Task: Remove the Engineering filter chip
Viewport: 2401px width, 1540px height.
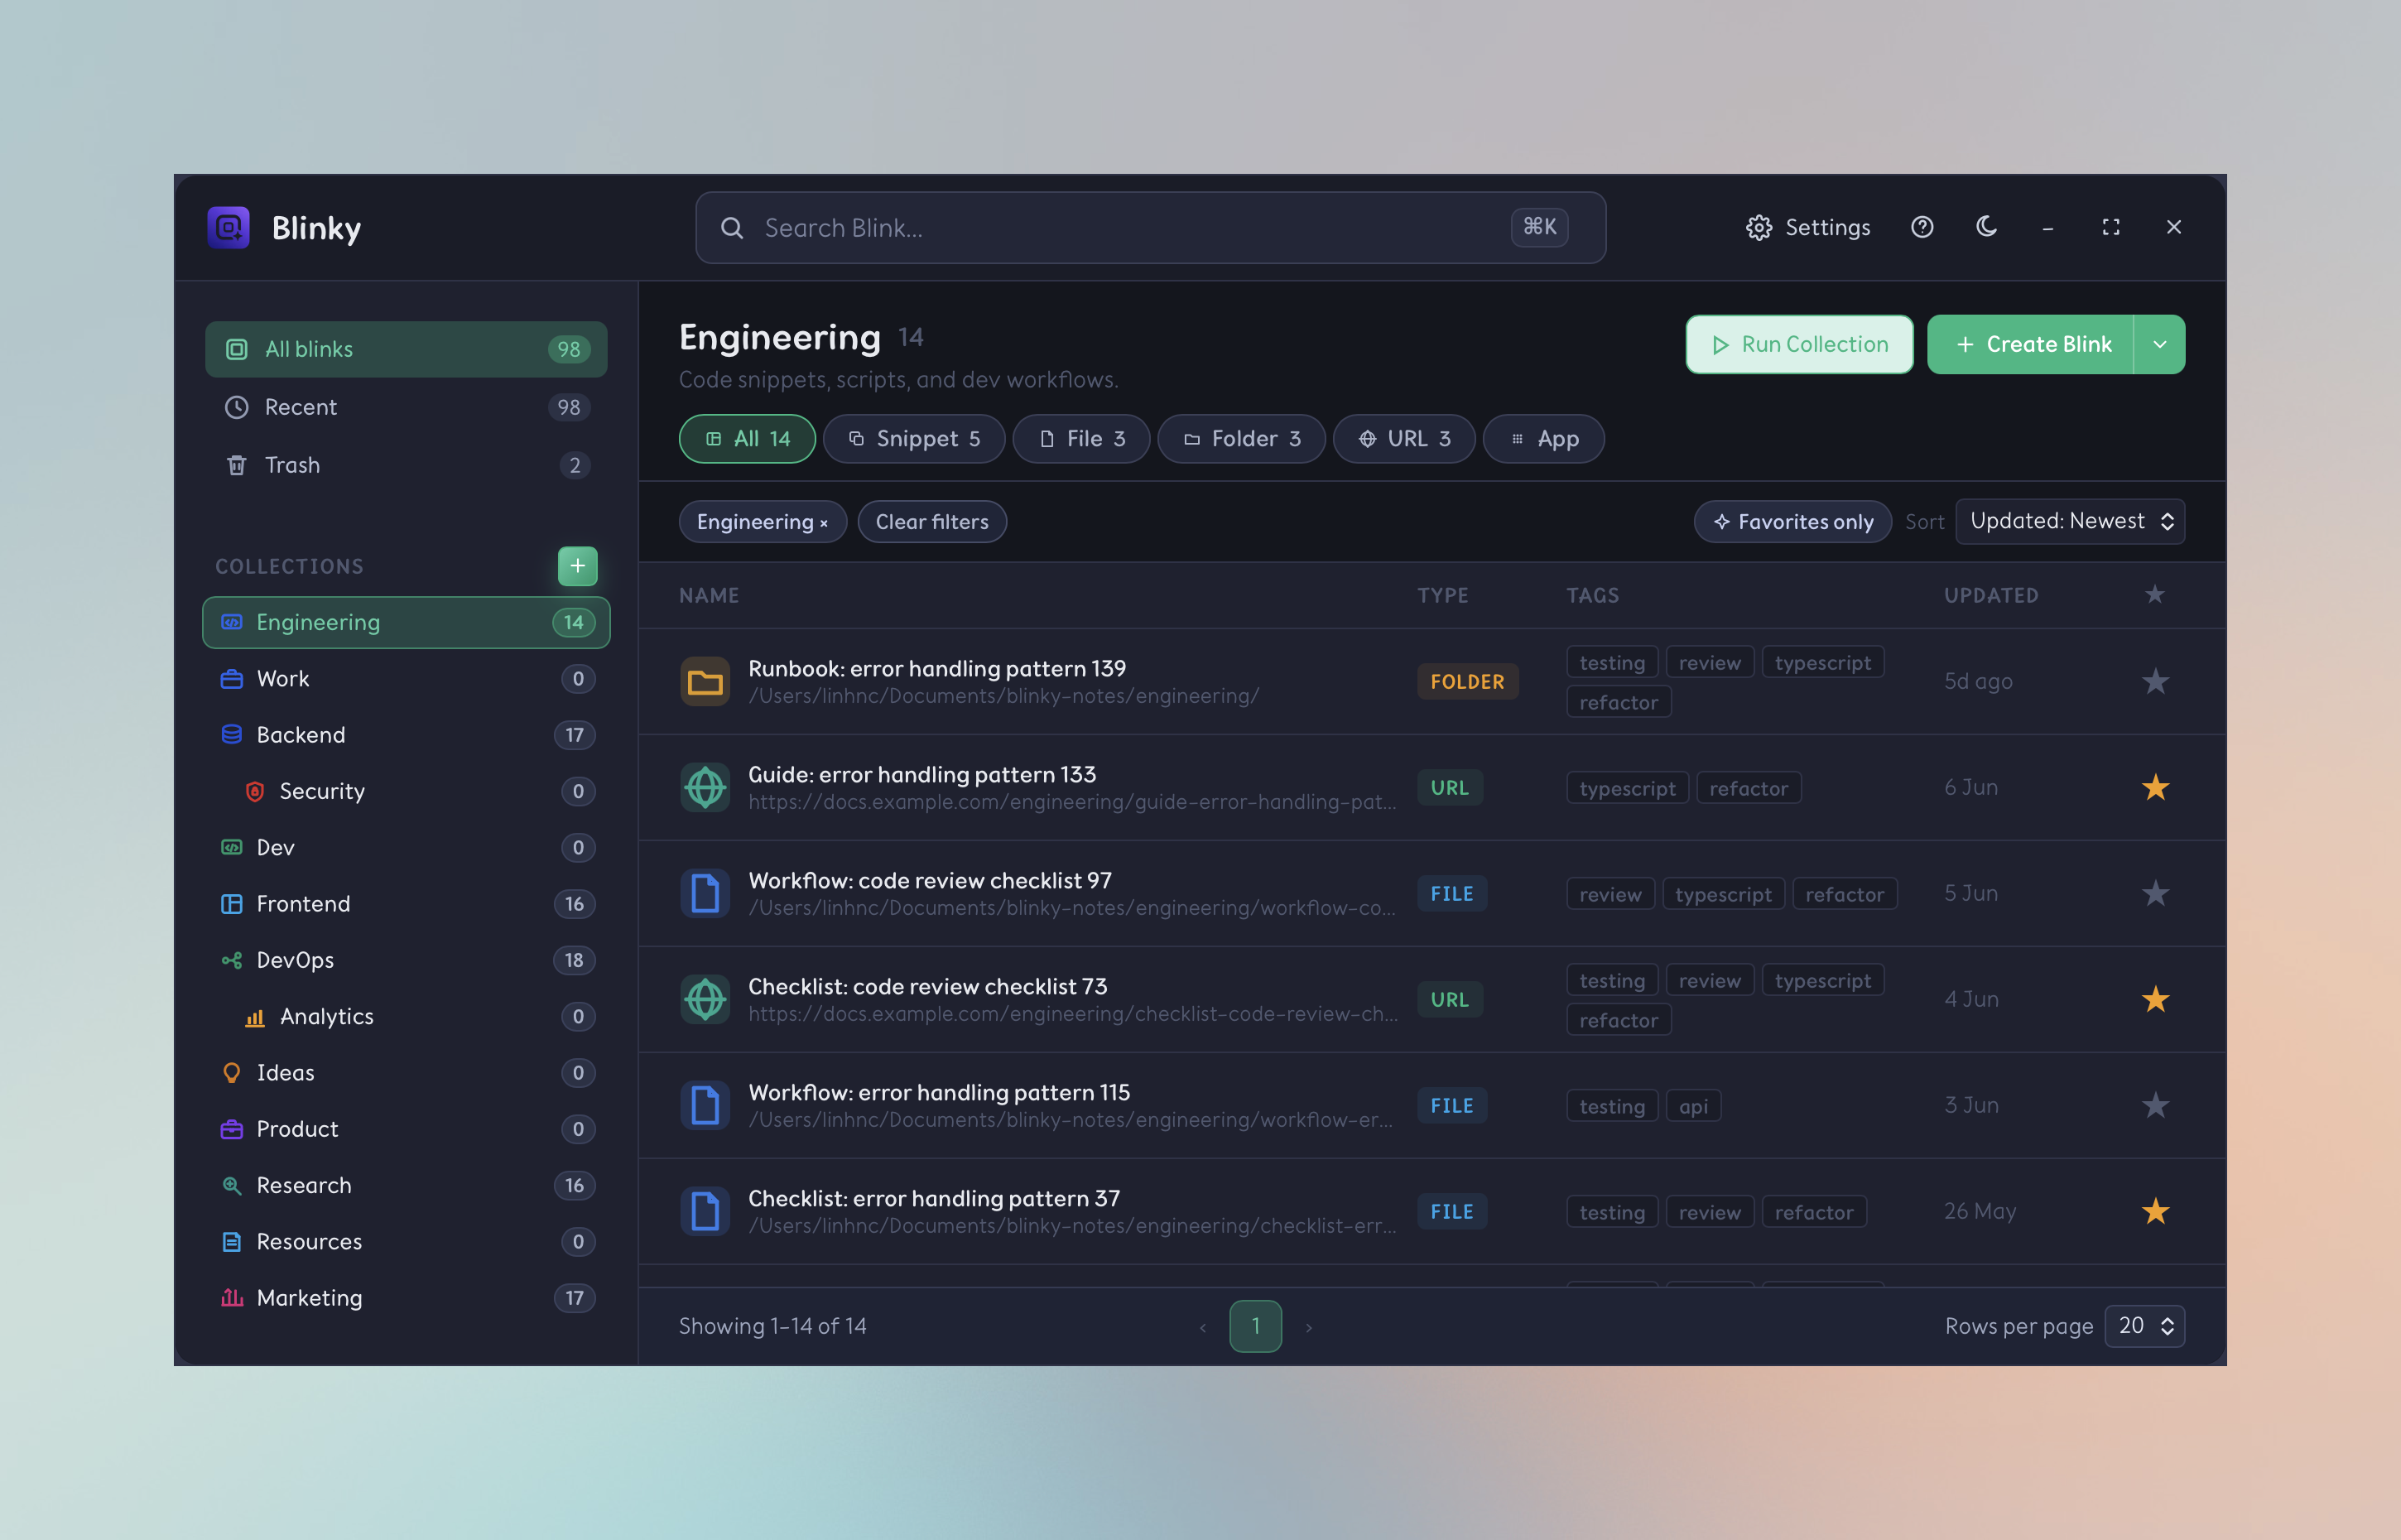Action: pos(824,523)
